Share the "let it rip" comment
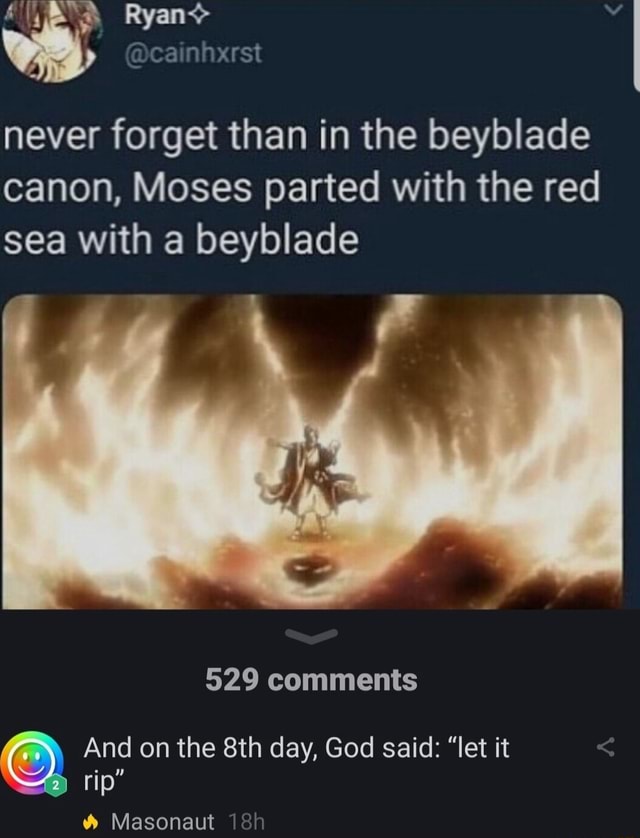Image resolution: width=640 pixels, height=838 pixels. tap(605, 747)
